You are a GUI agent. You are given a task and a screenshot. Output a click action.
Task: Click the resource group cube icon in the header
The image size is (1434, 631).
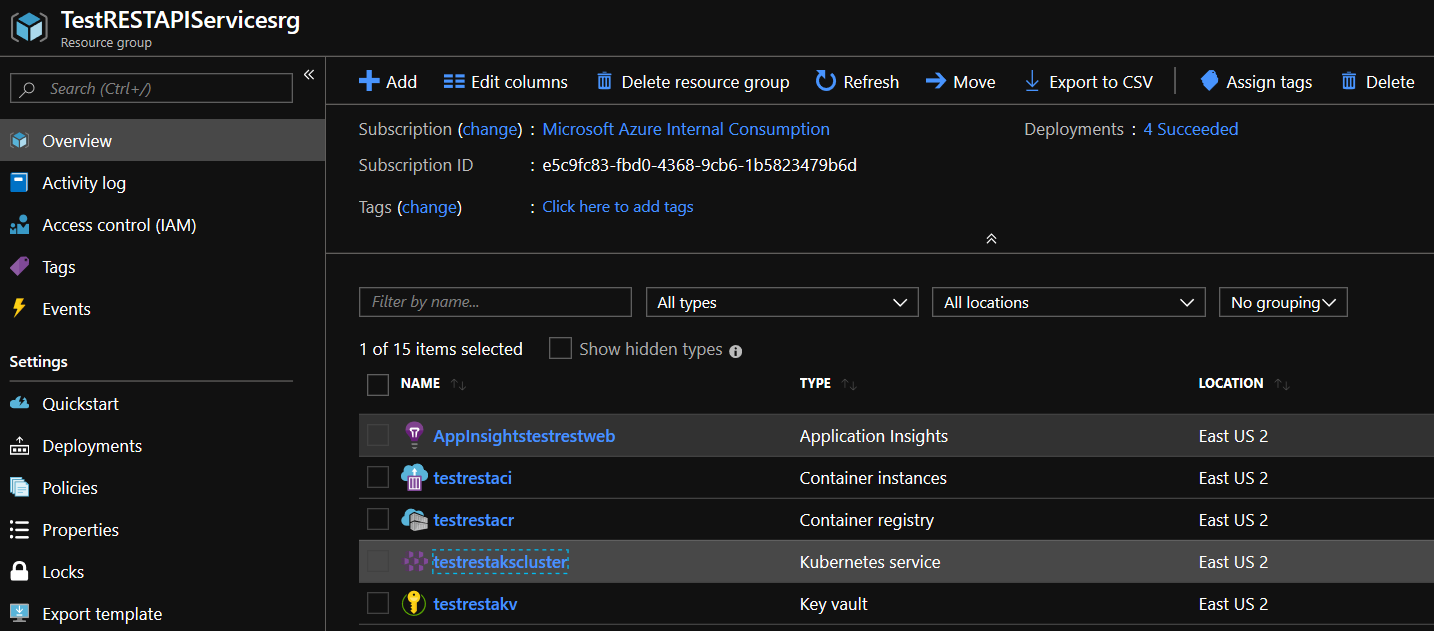click(x=29, y=27)
